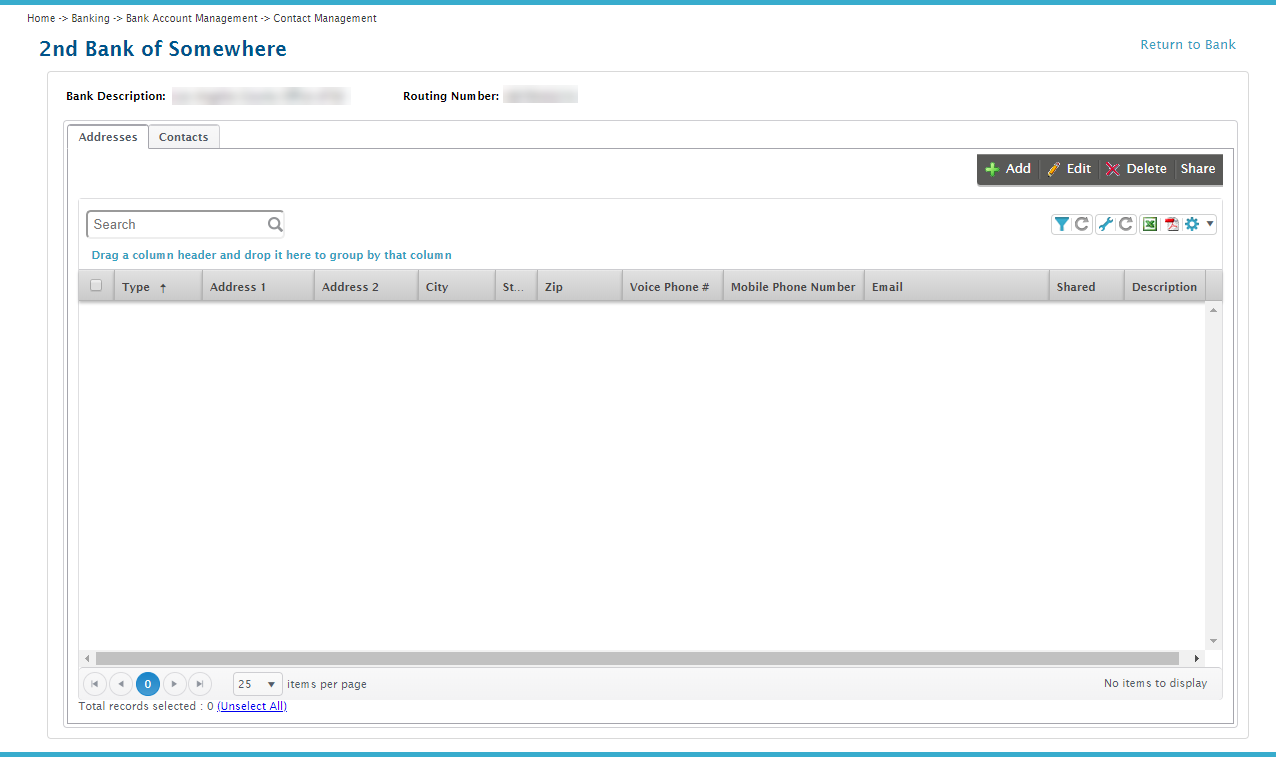Viewport: 1277px width, 757px height.
Task: Export the grid to Excel
Action: [1150, 224]
